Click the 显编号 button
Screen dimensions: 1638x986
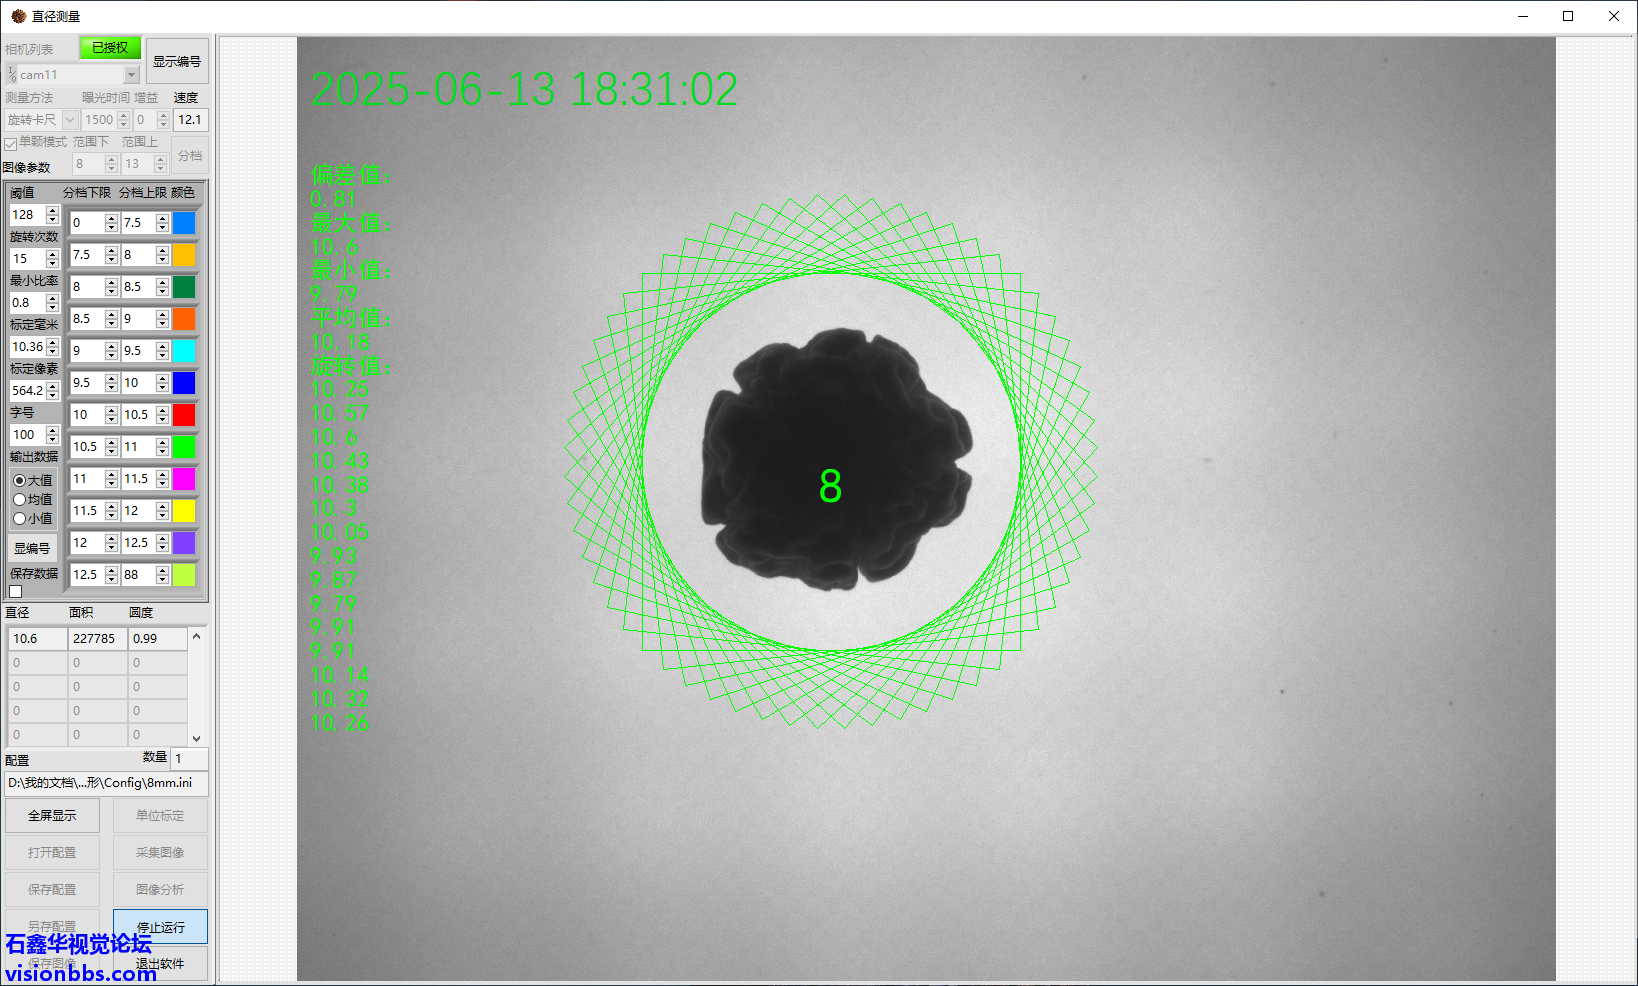pyautogui.click(x=32, y=549)
